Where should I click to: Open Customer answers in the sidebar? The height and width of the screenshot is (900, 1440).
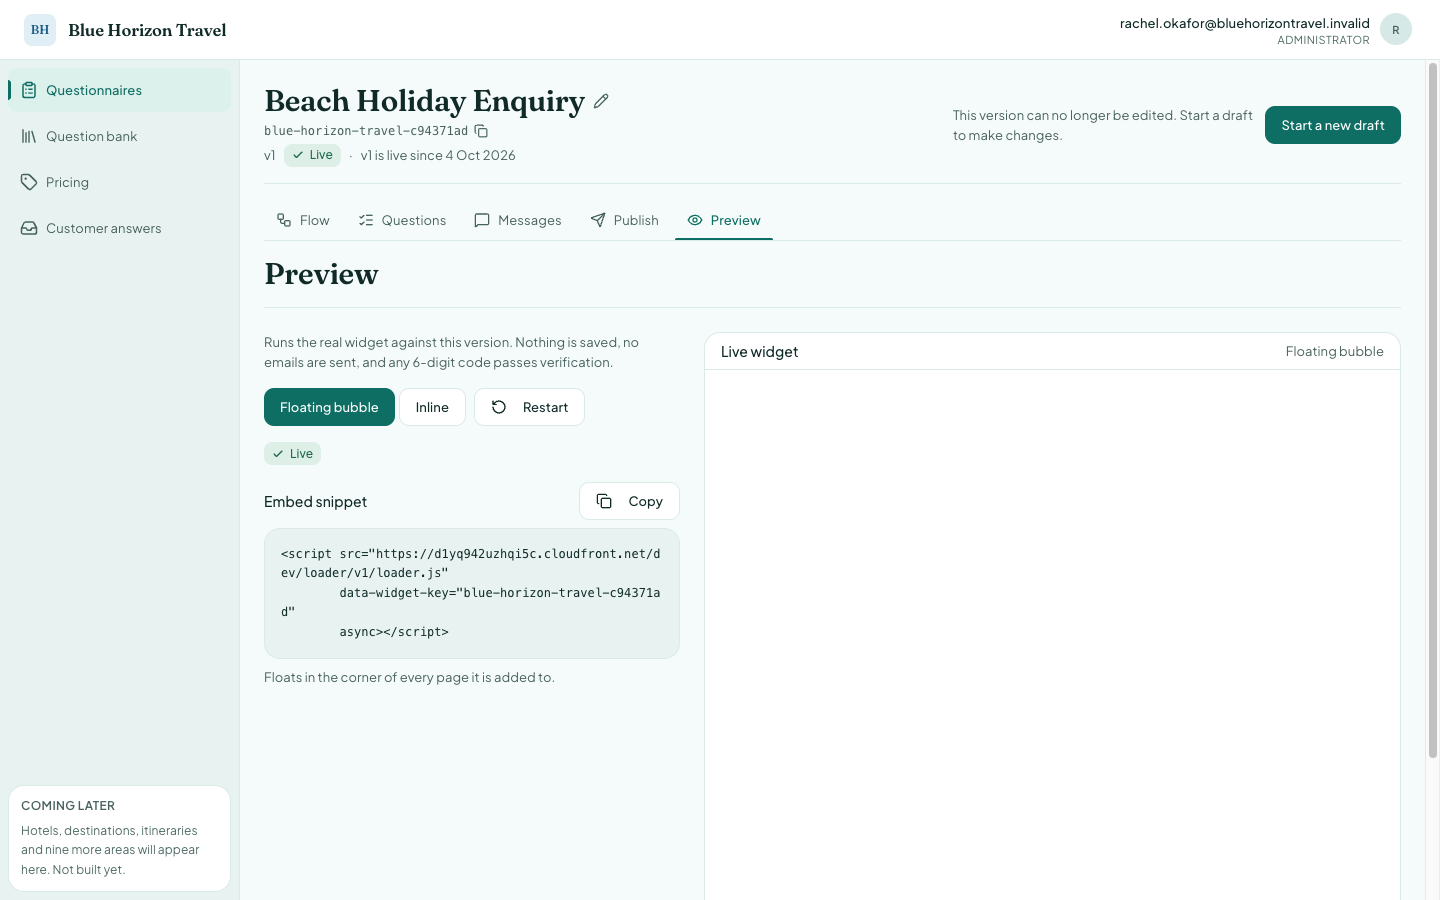click(119, 228)
